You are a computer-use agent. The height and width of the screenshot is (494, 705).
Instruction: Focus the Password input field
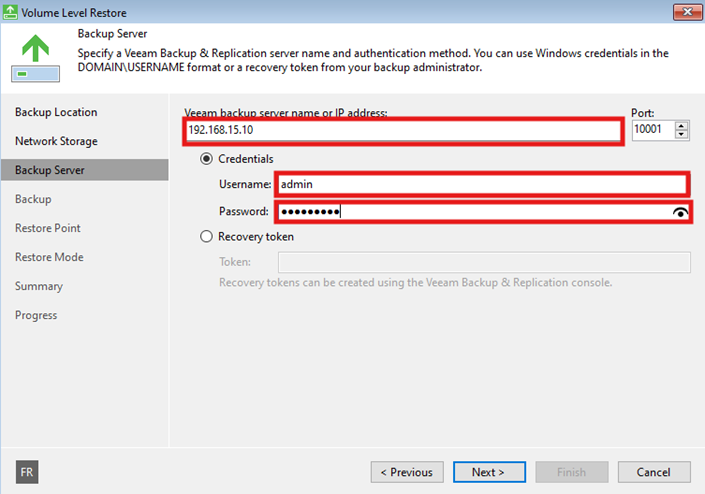click(470, 212)
